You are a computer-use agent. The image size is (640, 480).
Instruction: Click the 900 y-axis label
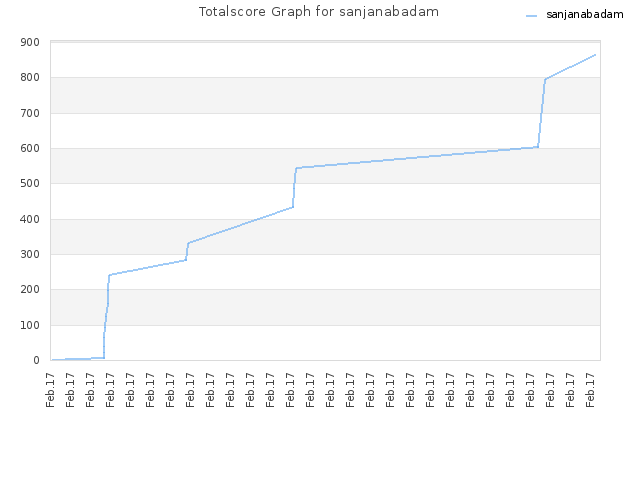(x=30, y=42)
